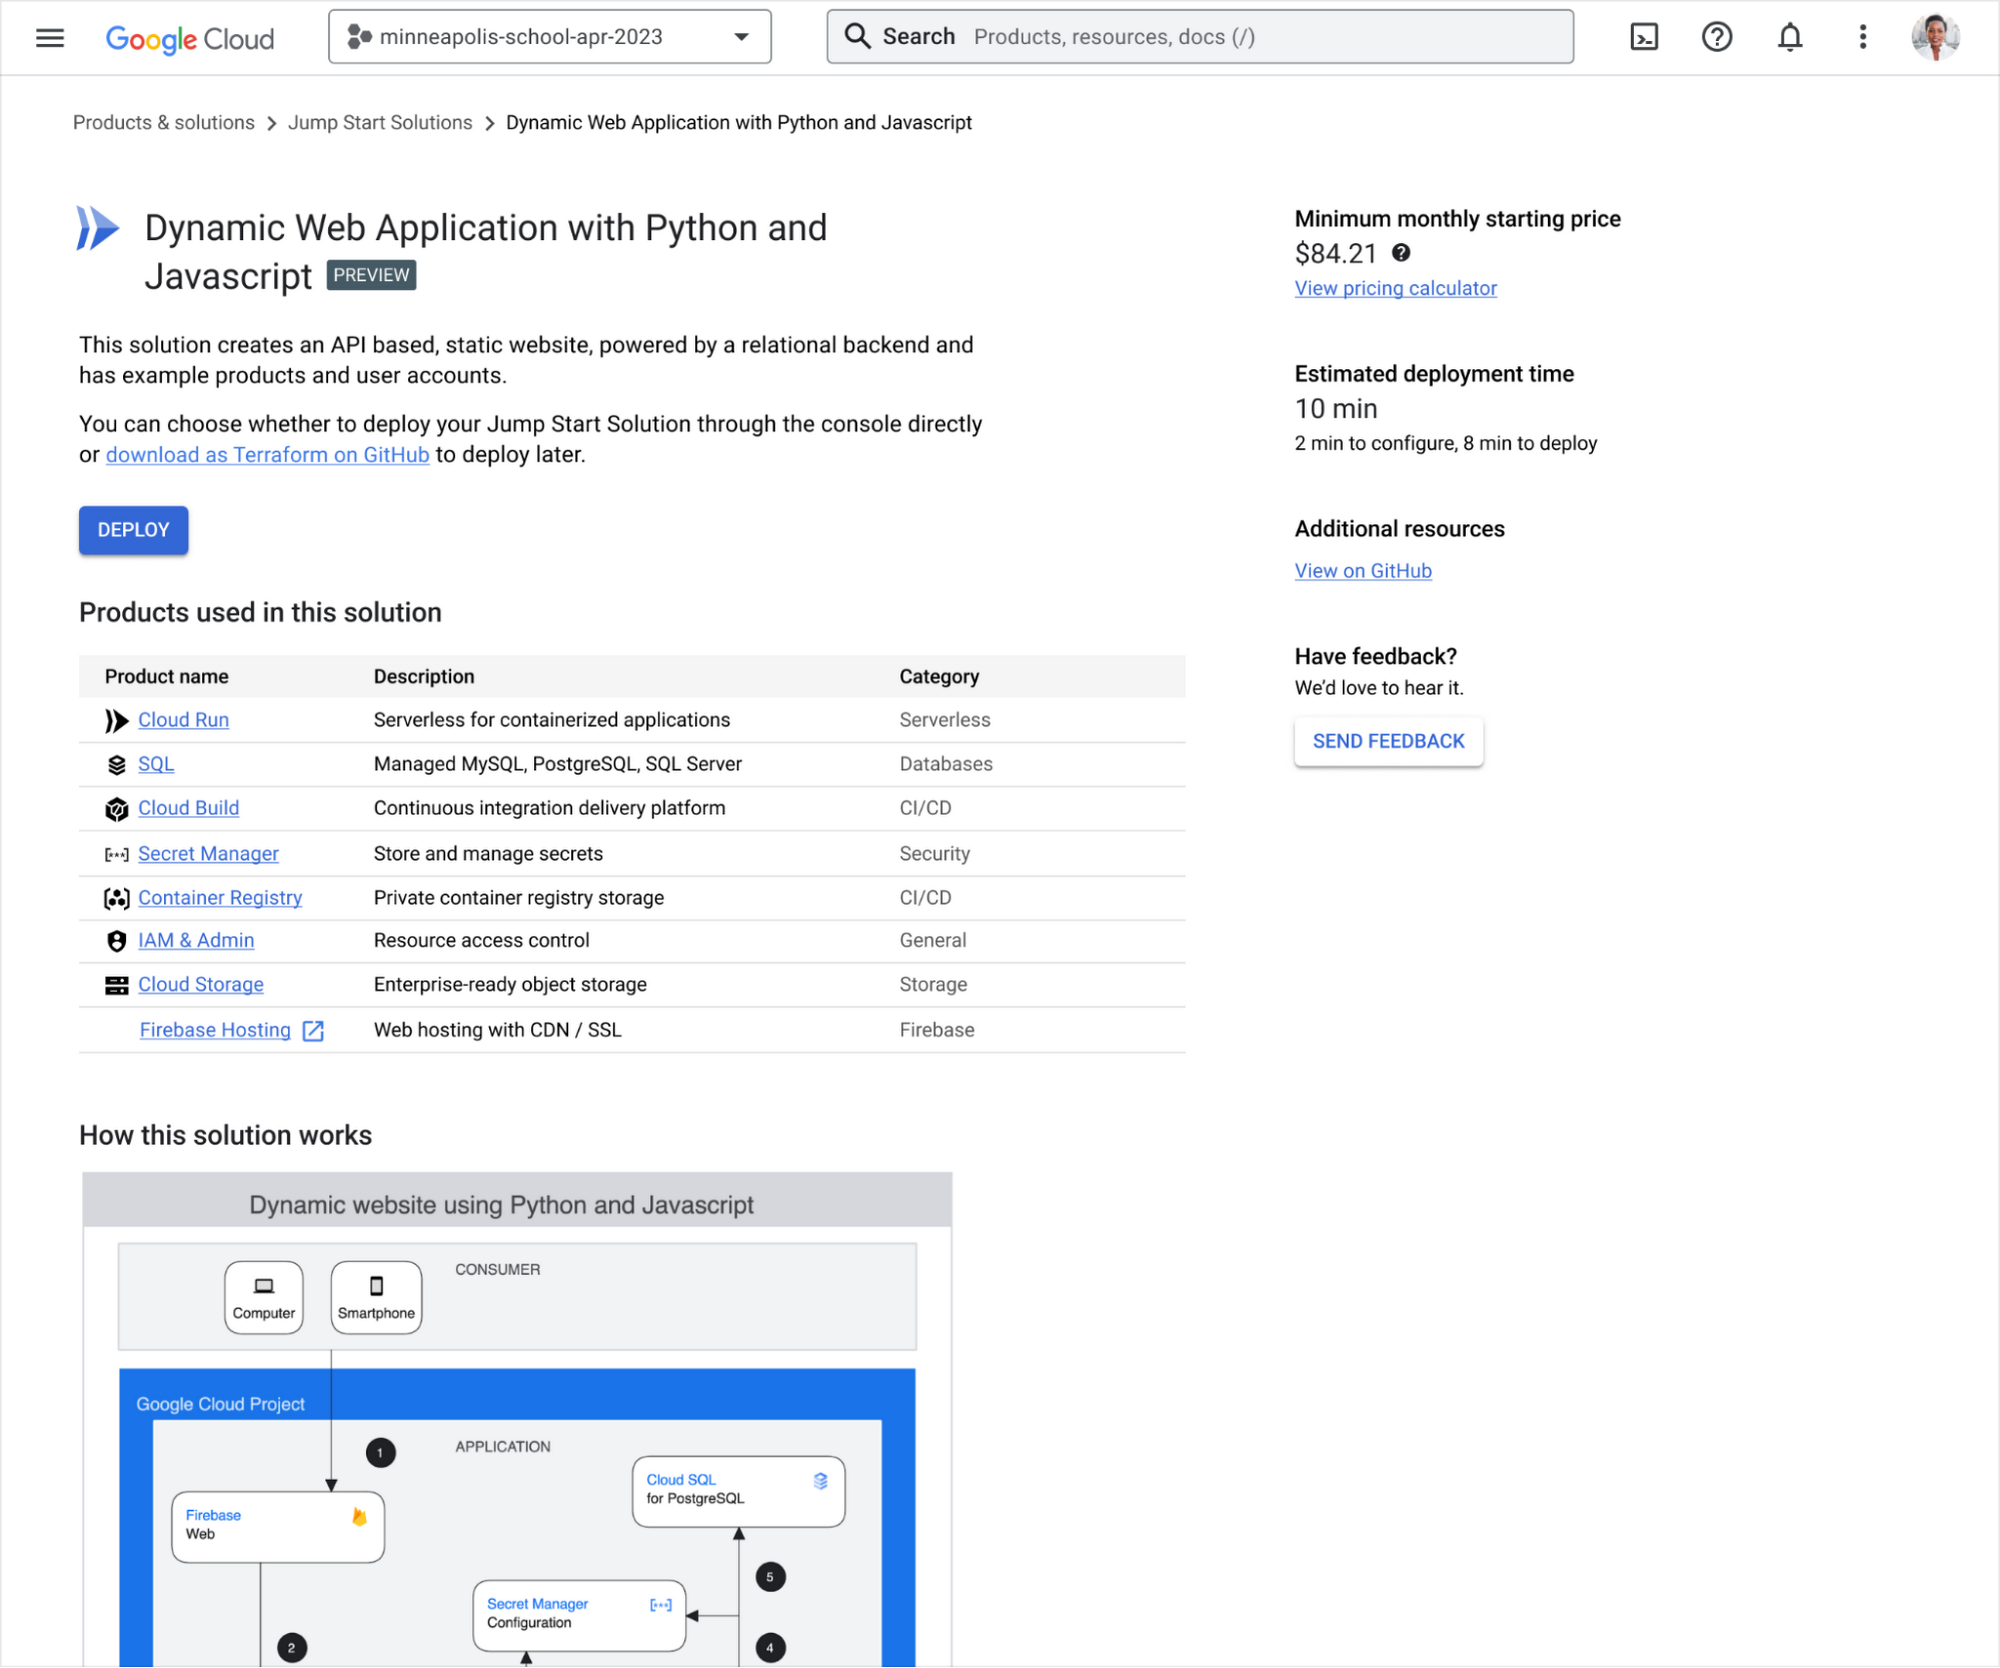Screen dimensions: 2000x1668
Task: Click the DEPLOY button
Action: pyautogui.click(x=133, y=530)
